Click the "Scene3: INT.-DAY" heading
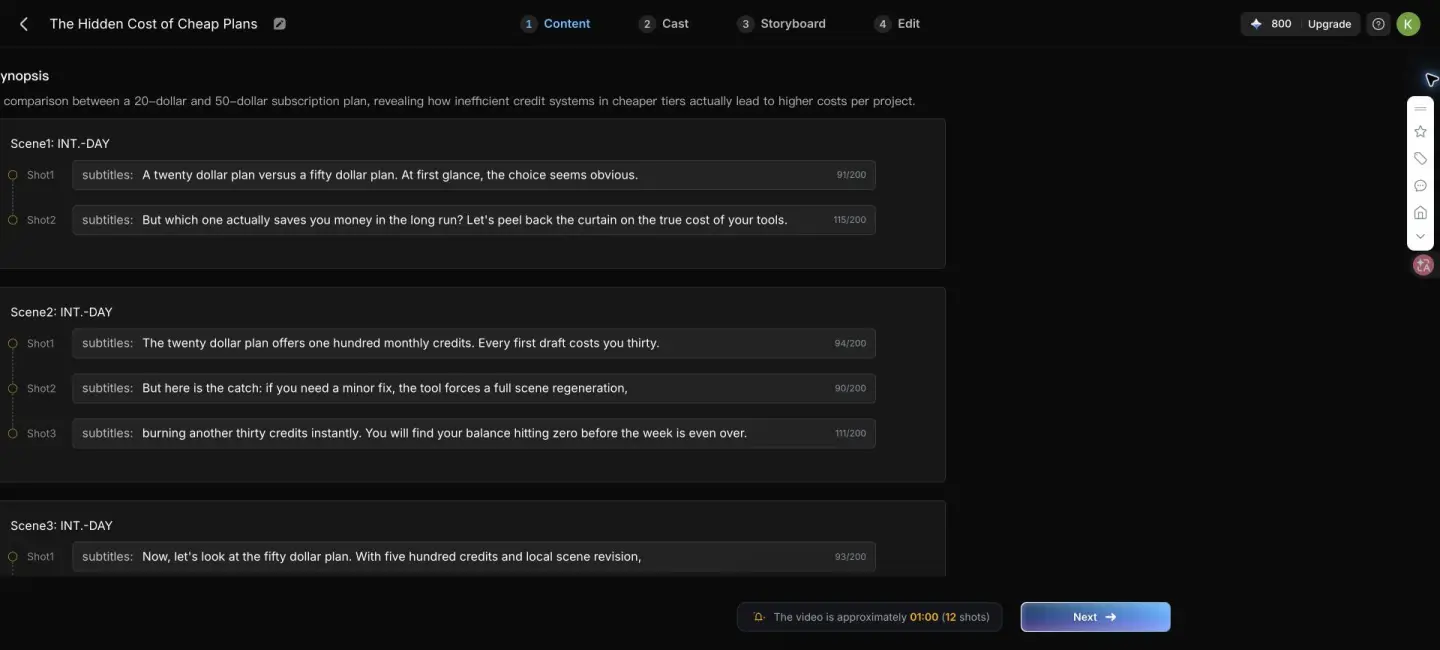The height and width of the screenshot is (650, 1440). [61, 525]
